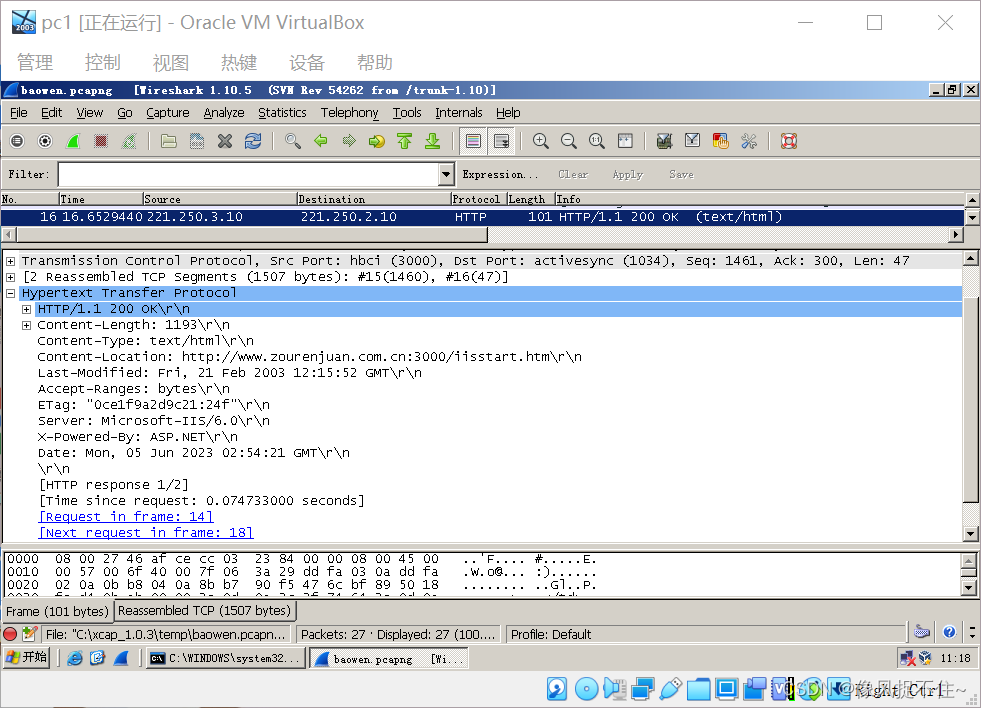This screenshot has width=981, height=708.
Task: Click Save filter button
Action: pyautogui.click(x=681, y=174)
